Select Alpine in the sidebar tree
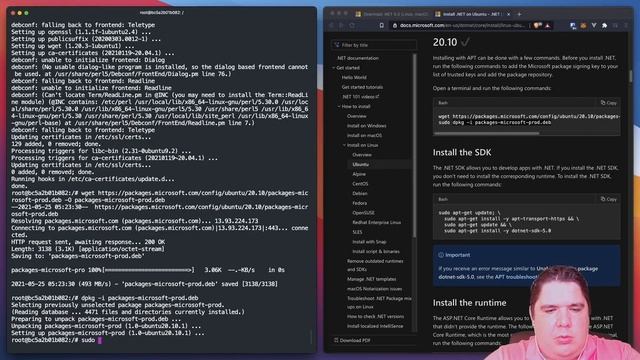The height and width of the screenshot is (360, 640). click(359, 174)
